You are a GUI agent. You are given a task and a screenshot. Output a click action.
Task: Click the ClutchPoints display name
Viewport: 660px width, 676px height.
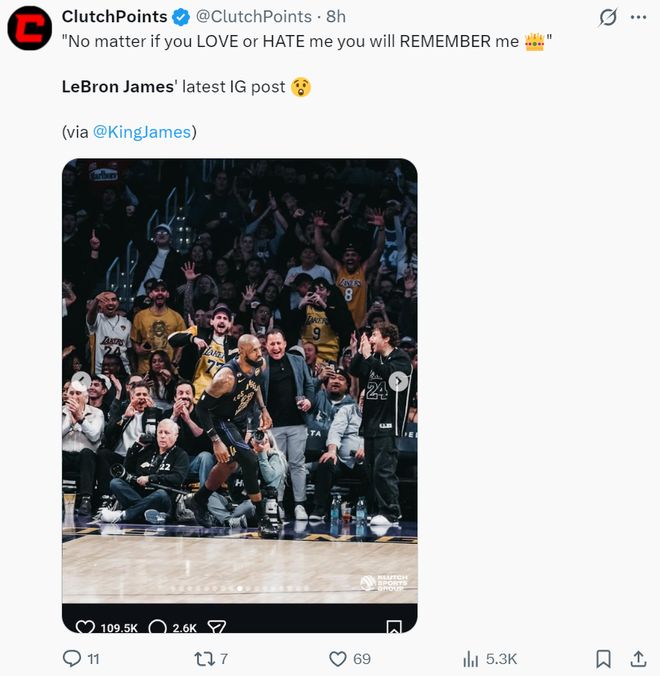[x=114, y=17]
